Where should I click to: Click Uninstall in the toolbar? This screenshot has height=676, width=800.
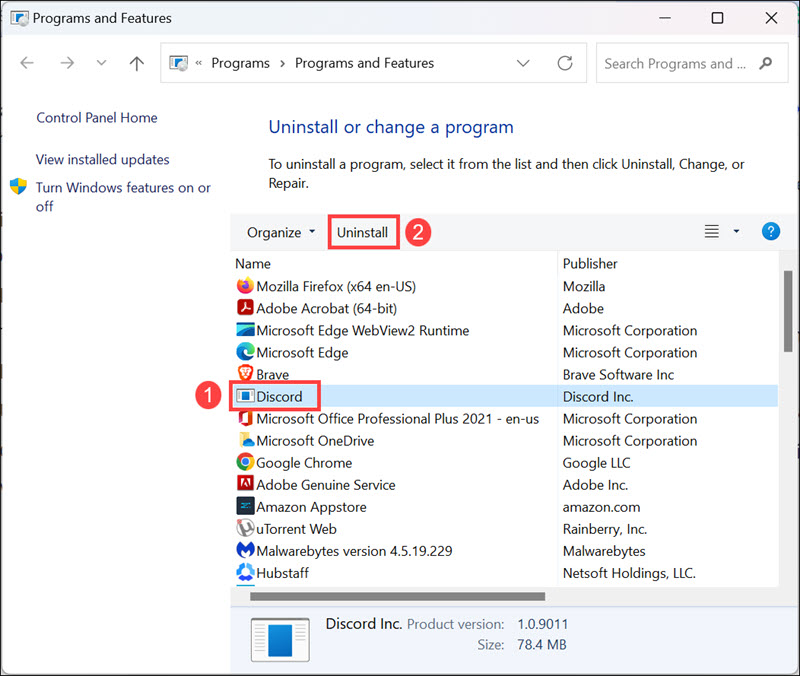click(x=362, y=232)
